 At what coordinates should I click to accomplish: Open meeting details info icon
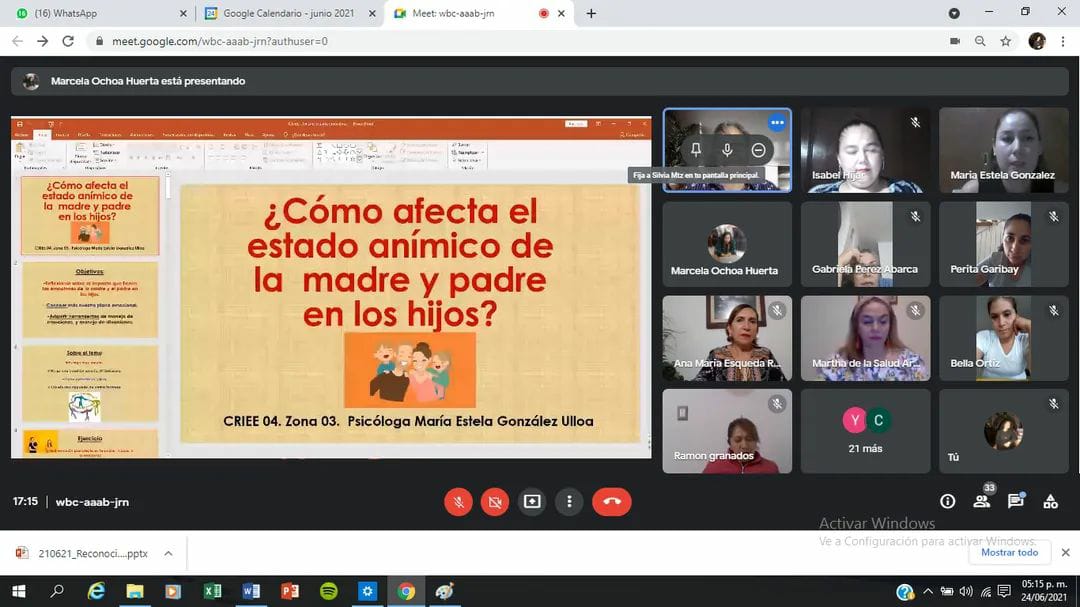(x=947, y=501)
